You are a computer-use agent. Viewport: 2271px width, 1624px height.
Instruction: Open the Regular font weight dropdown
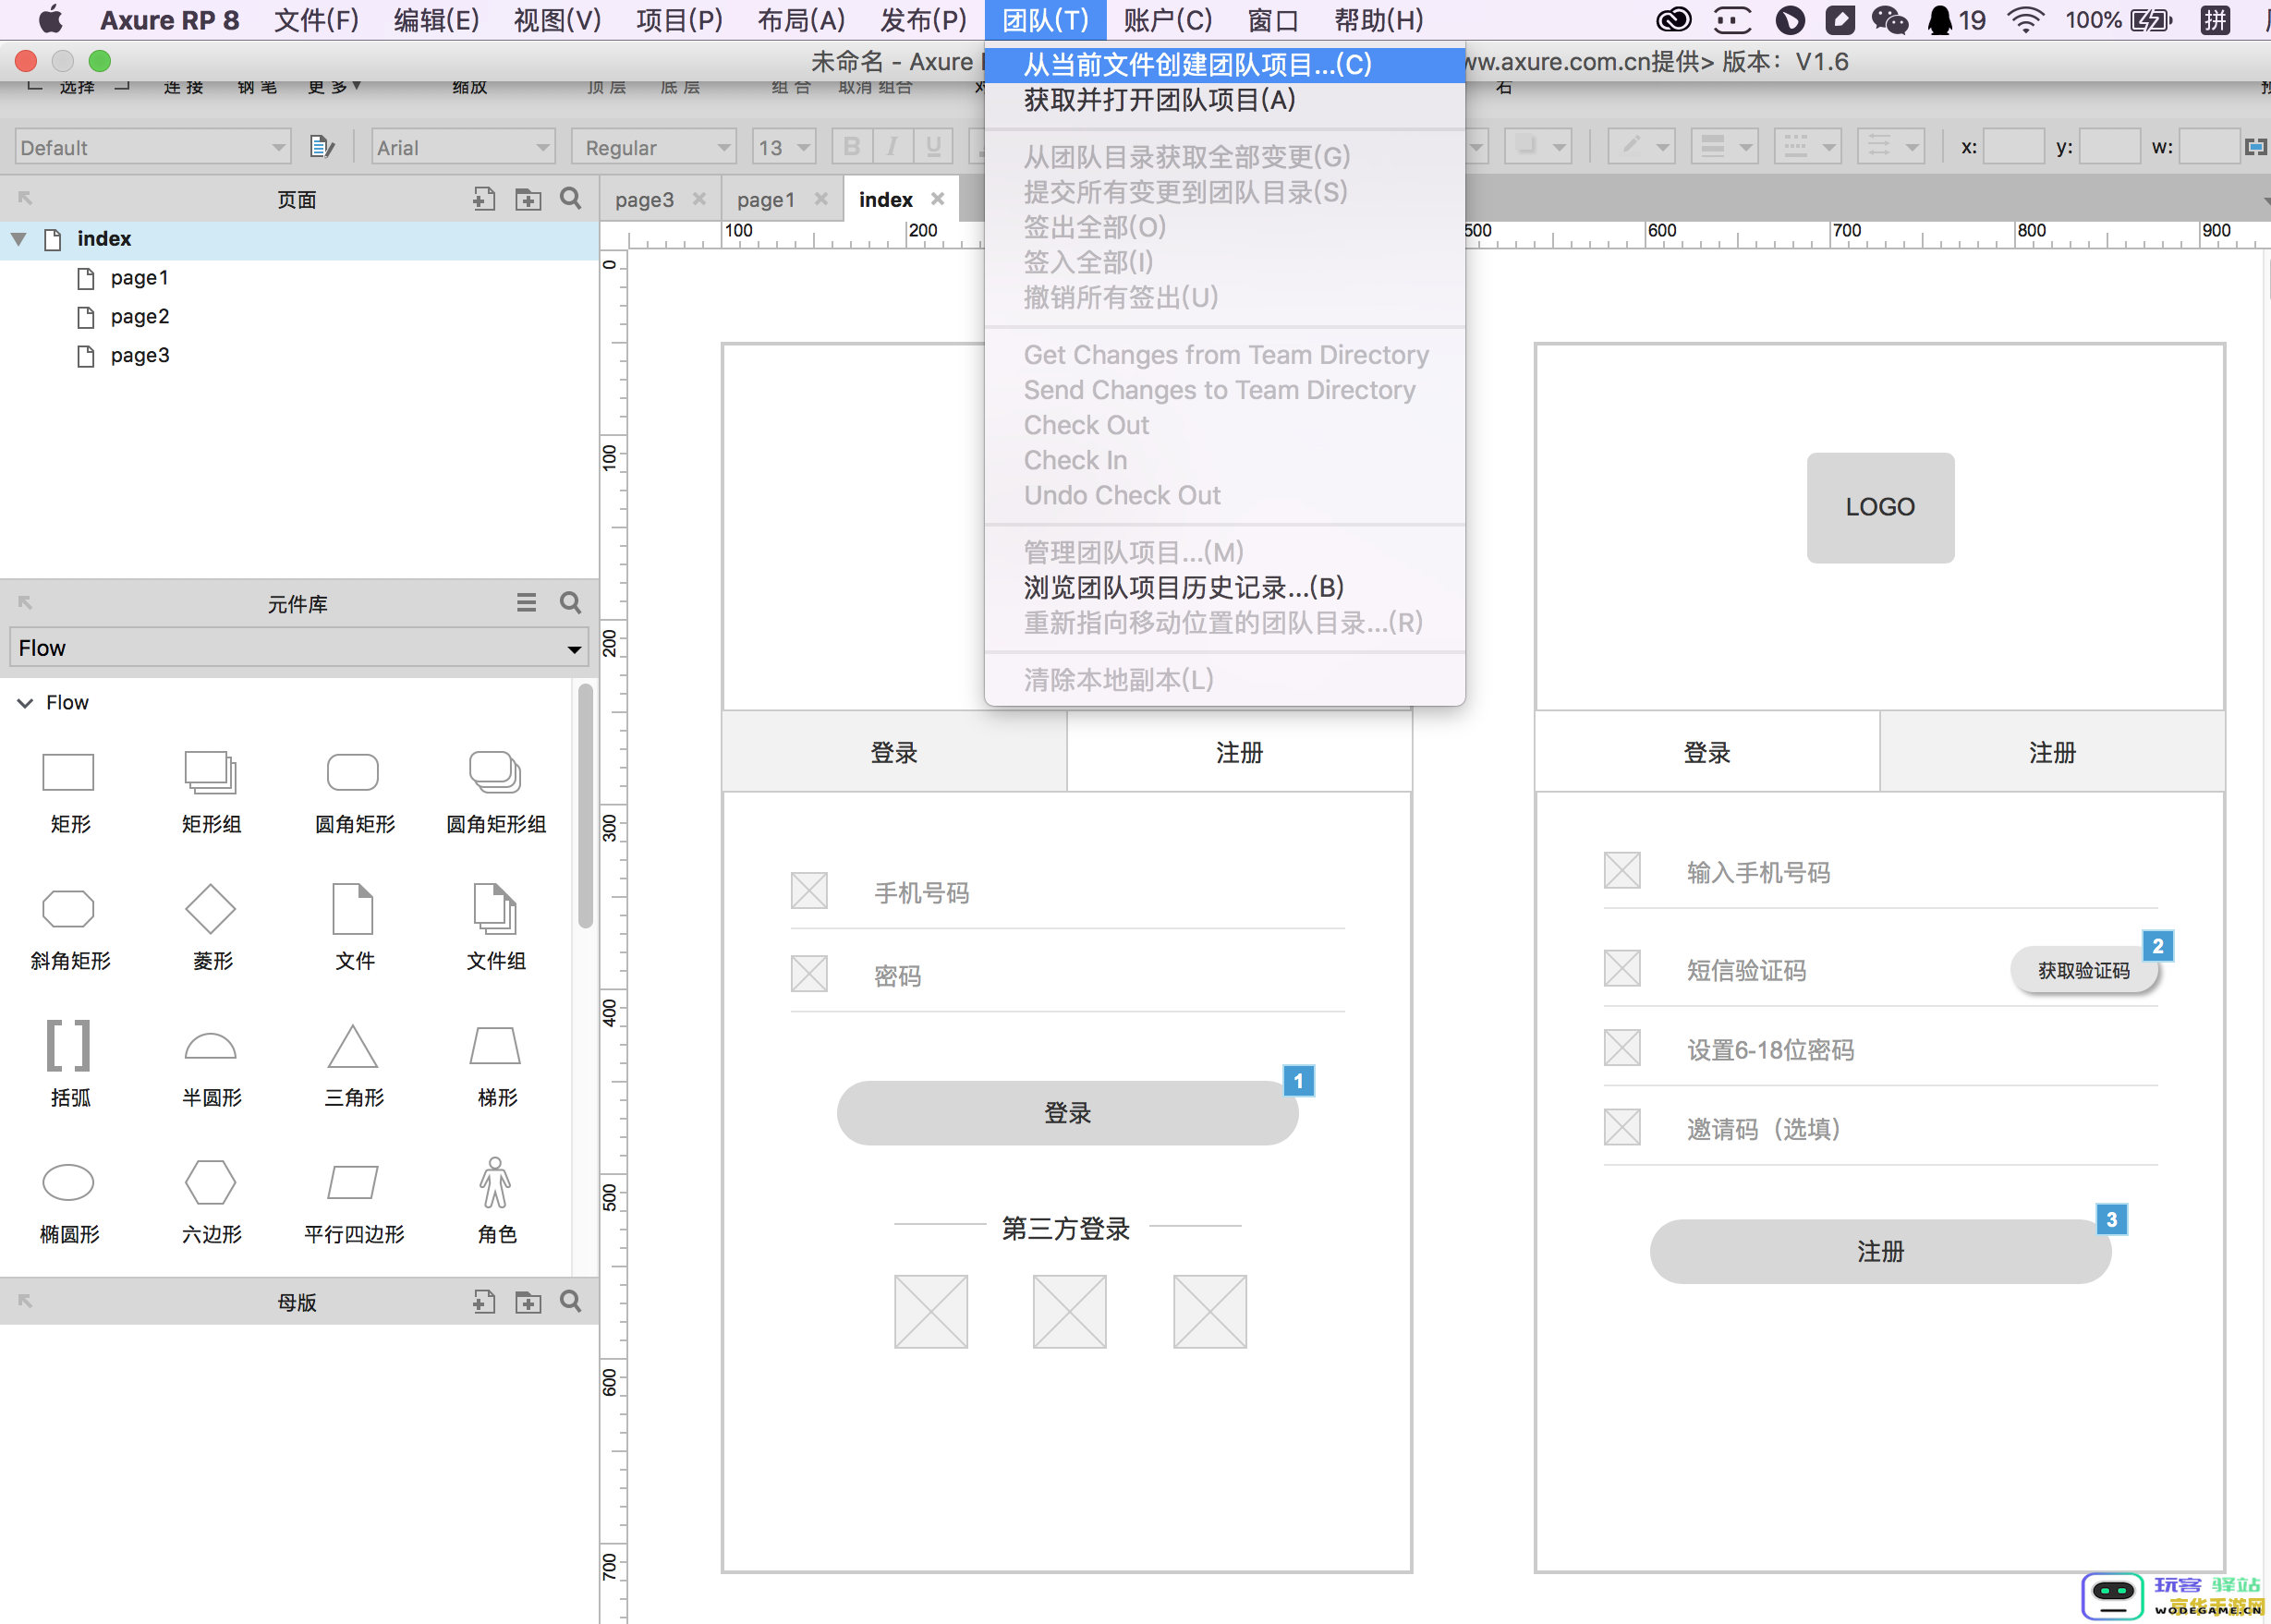click(x=654, y=147)
